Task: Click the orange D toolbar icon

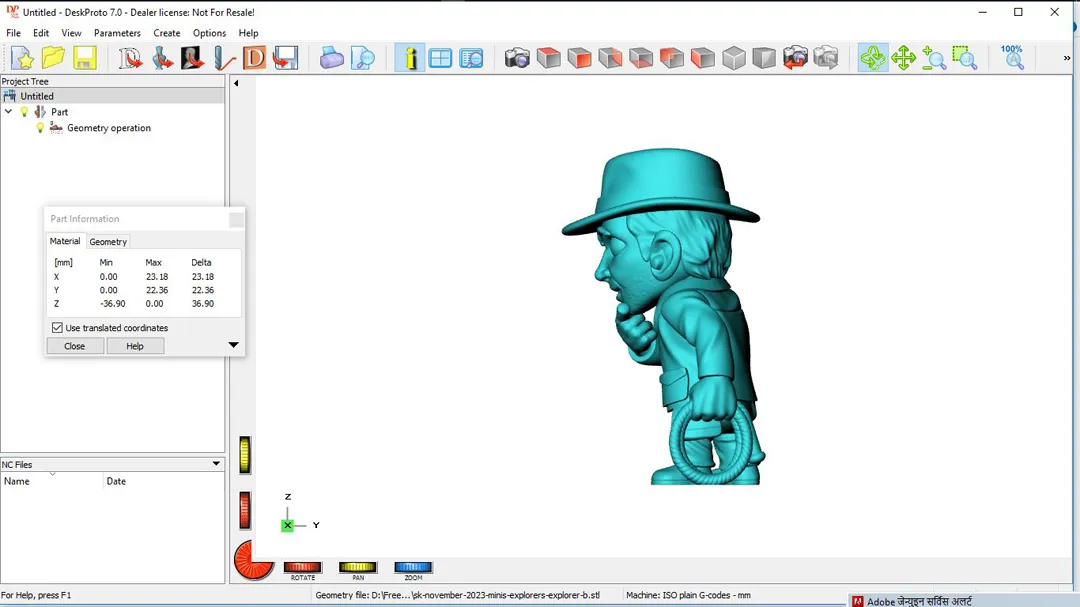Action: click(254, 58)
